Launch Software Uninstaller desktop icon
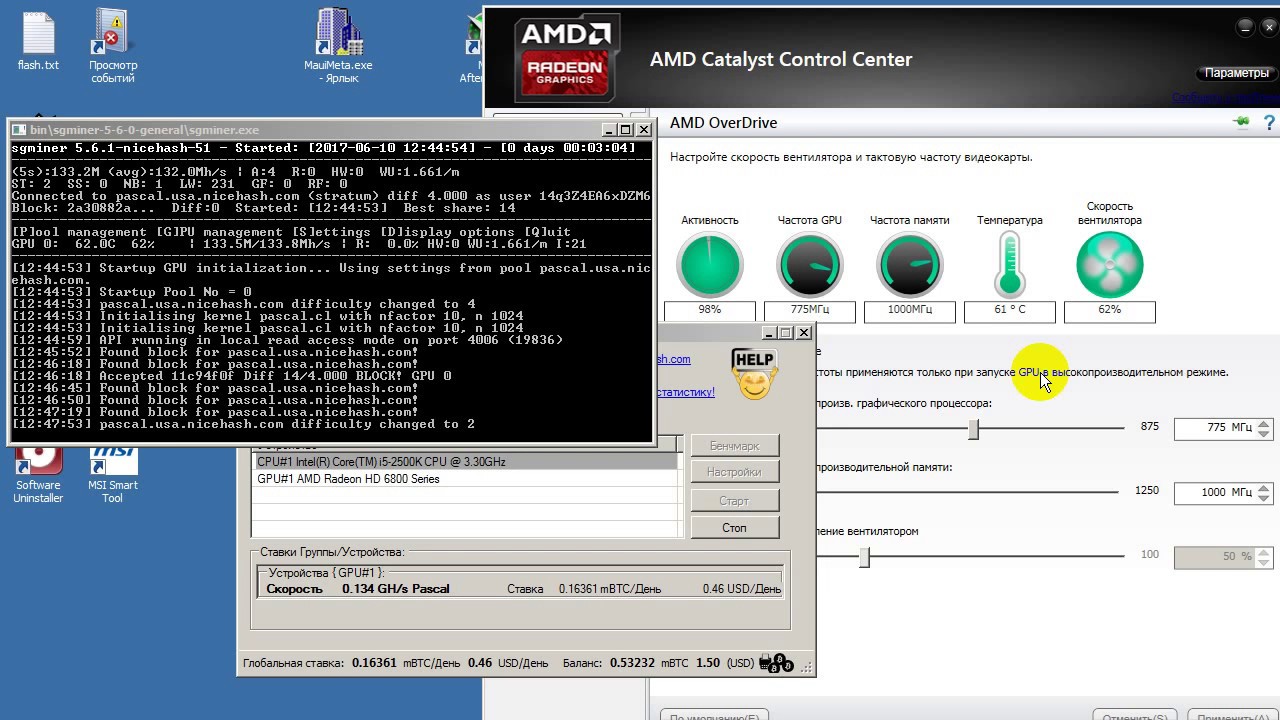 pyautogui.click(x=38, y=475)
